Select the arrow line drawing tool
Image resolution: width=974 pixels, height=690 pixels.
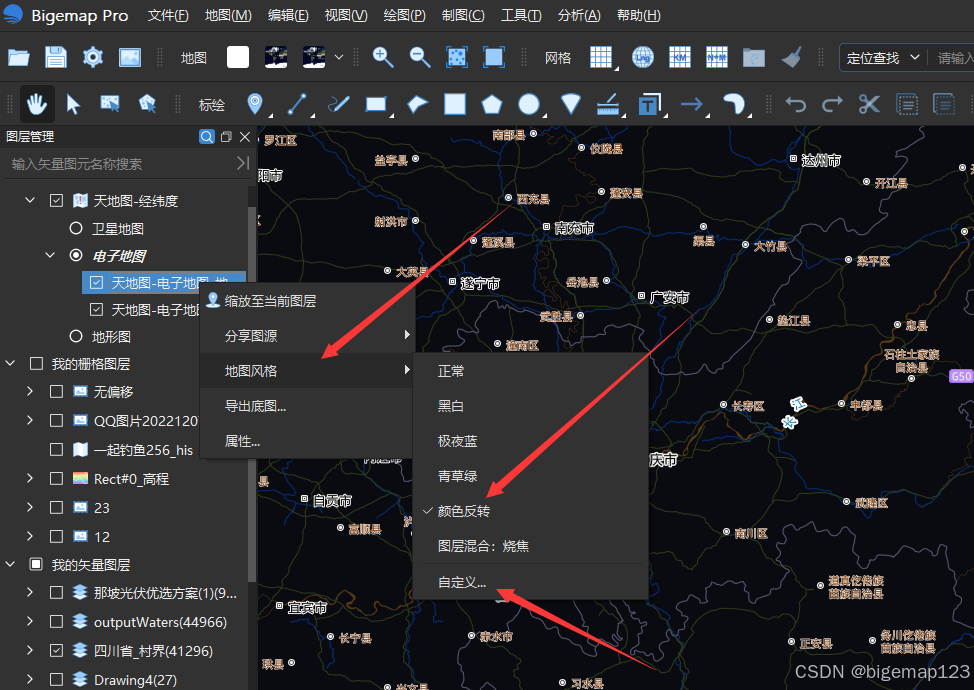691,104
